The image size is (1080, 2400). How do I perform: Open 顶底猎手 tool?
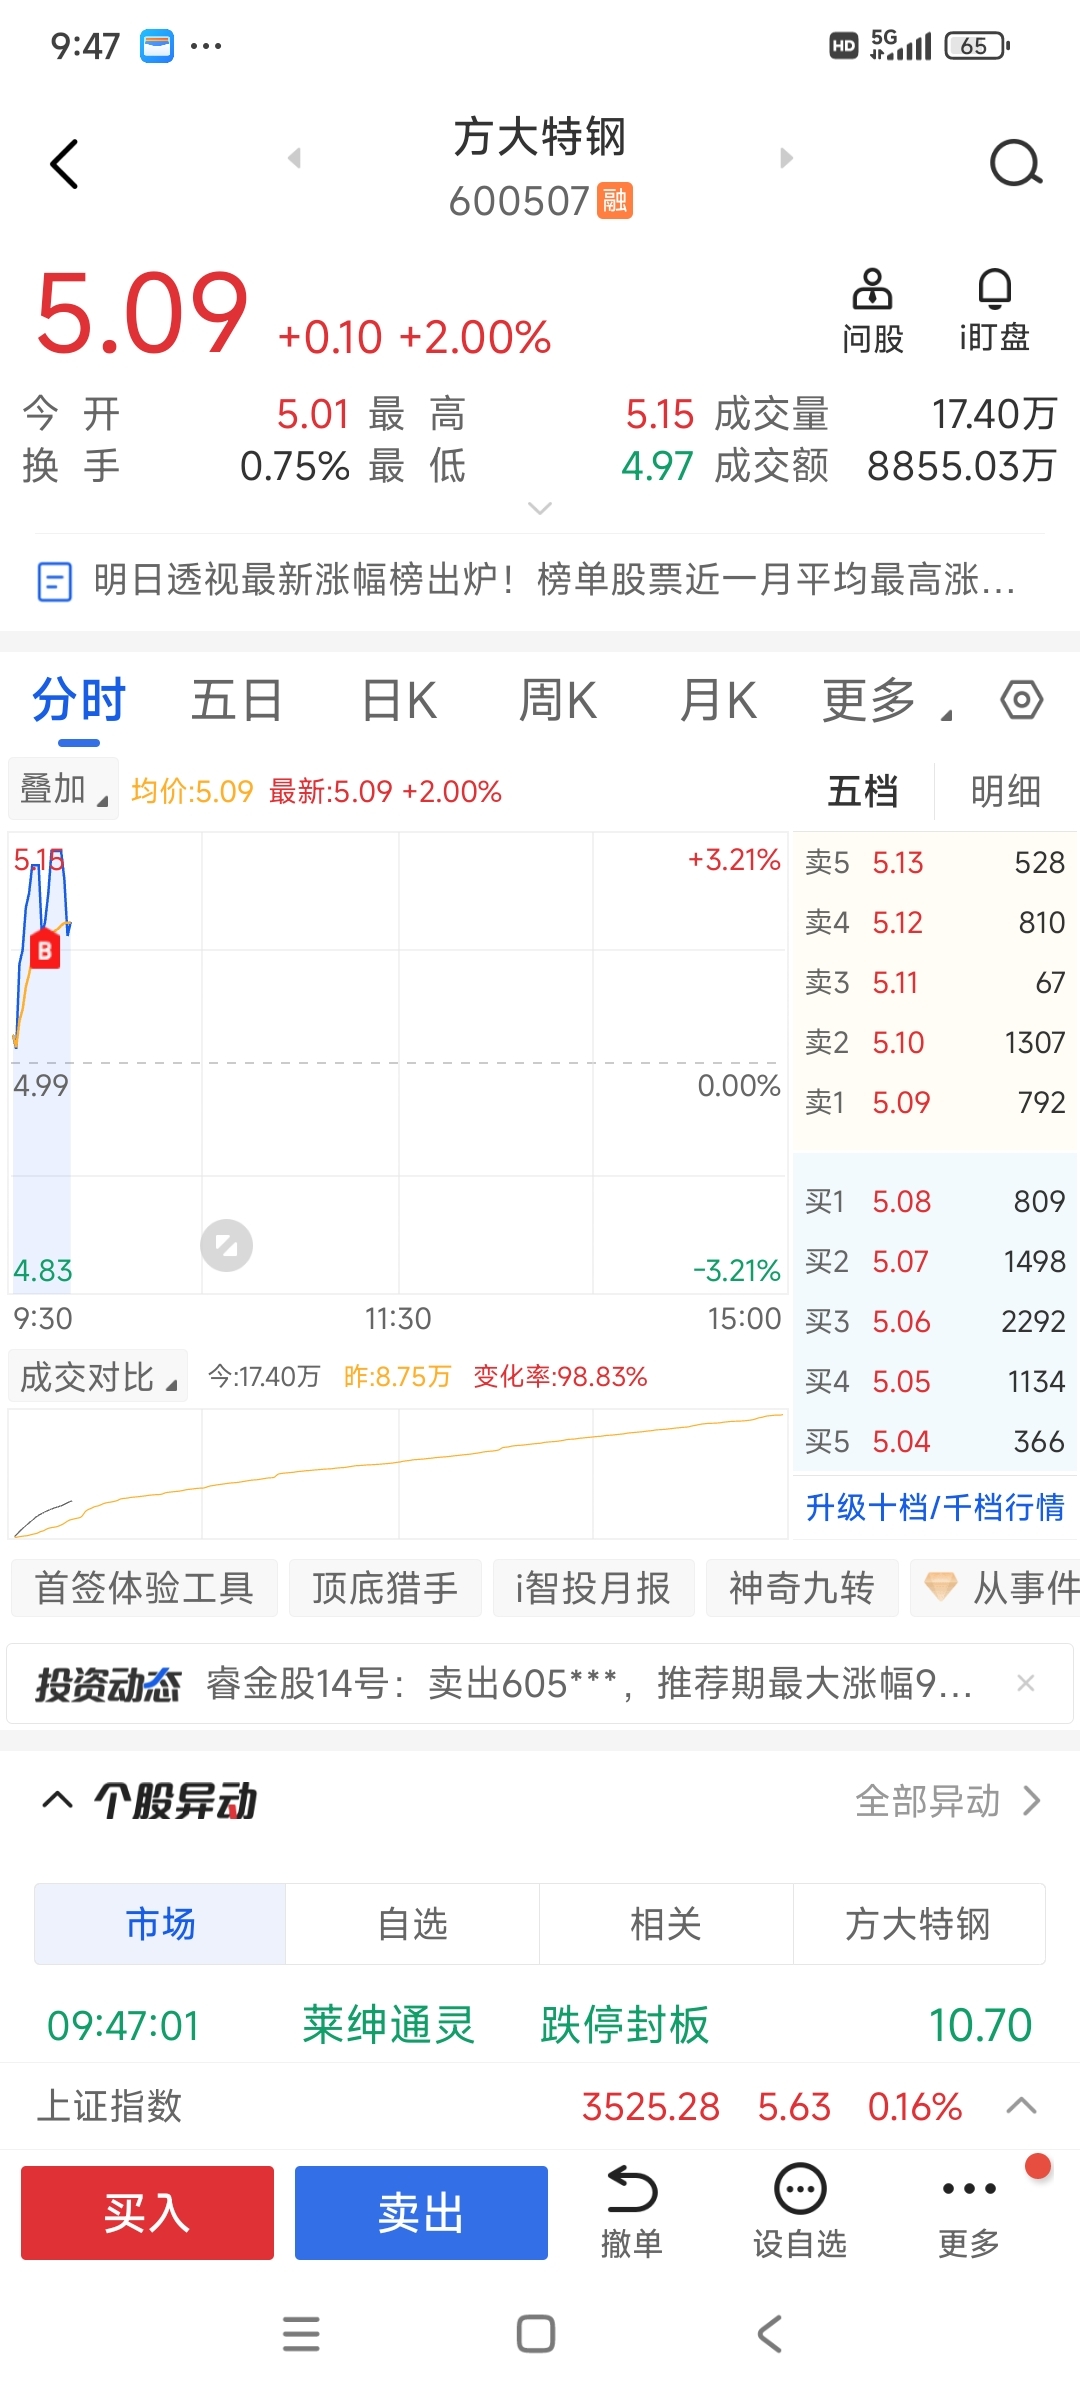pyautogui.click(x=385, y=1588)
